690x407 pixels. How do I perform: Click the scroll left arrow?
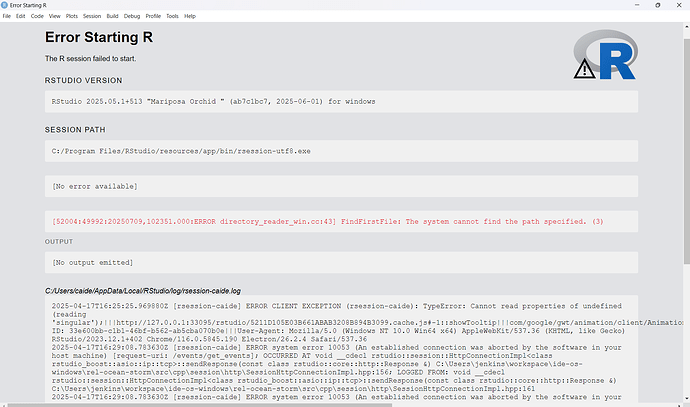point(3,405)
